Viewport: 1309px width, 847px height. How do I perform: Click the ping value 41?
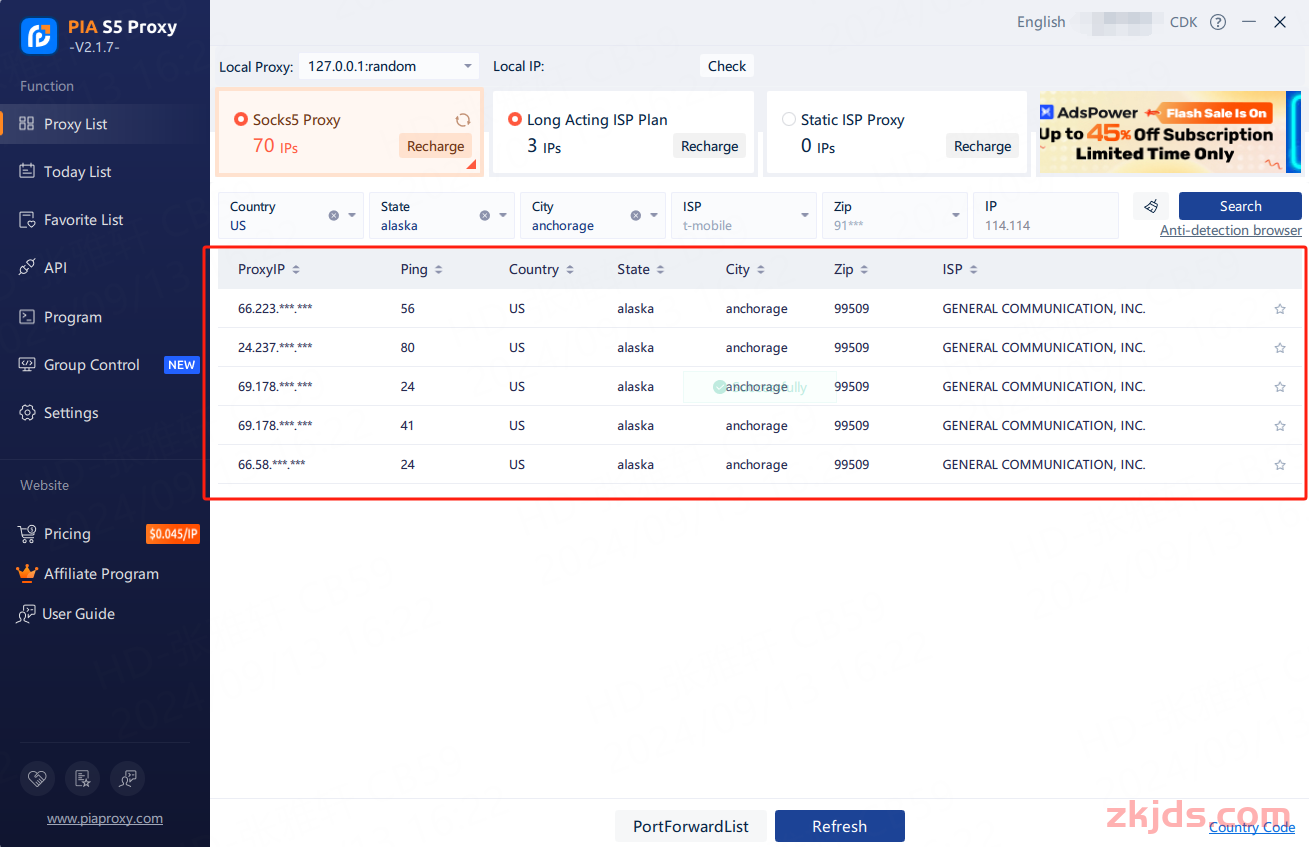tap(408, 426)
